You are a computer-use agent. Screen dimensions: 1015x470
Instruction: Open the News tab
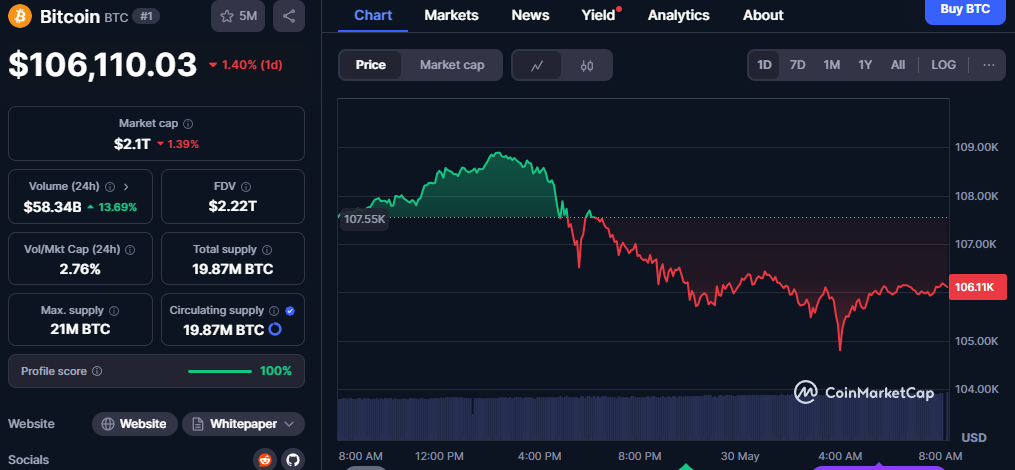point(530,15)
